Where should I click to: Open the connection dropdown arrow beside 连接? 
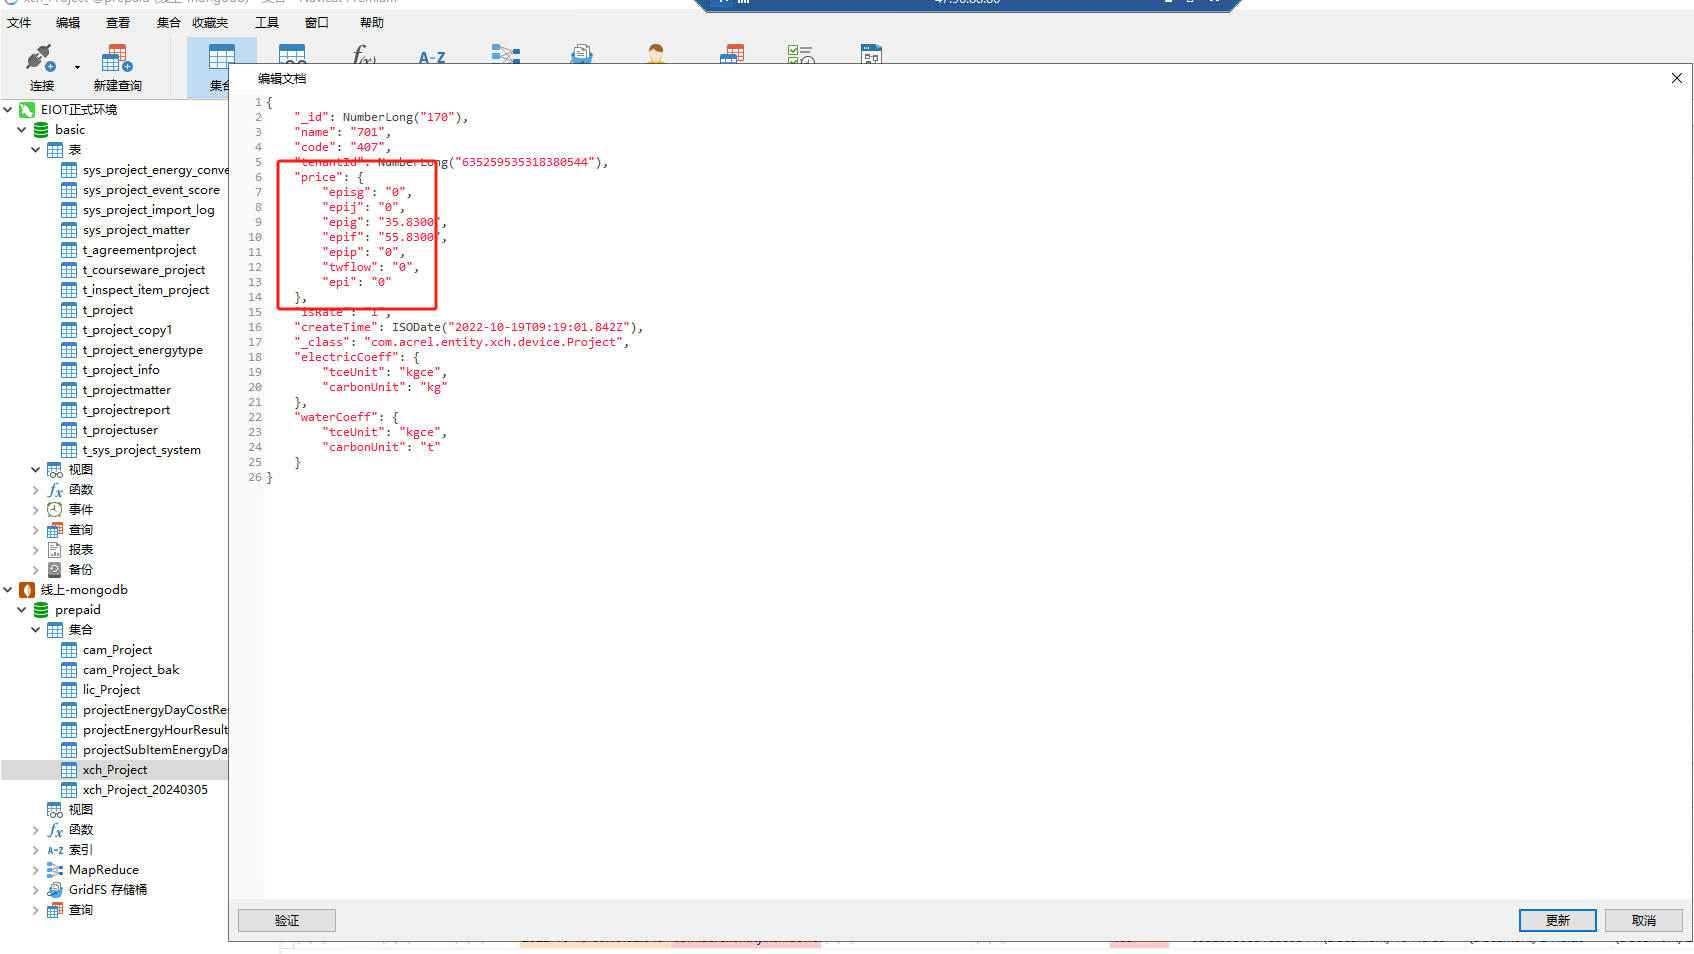pos(77,68)
